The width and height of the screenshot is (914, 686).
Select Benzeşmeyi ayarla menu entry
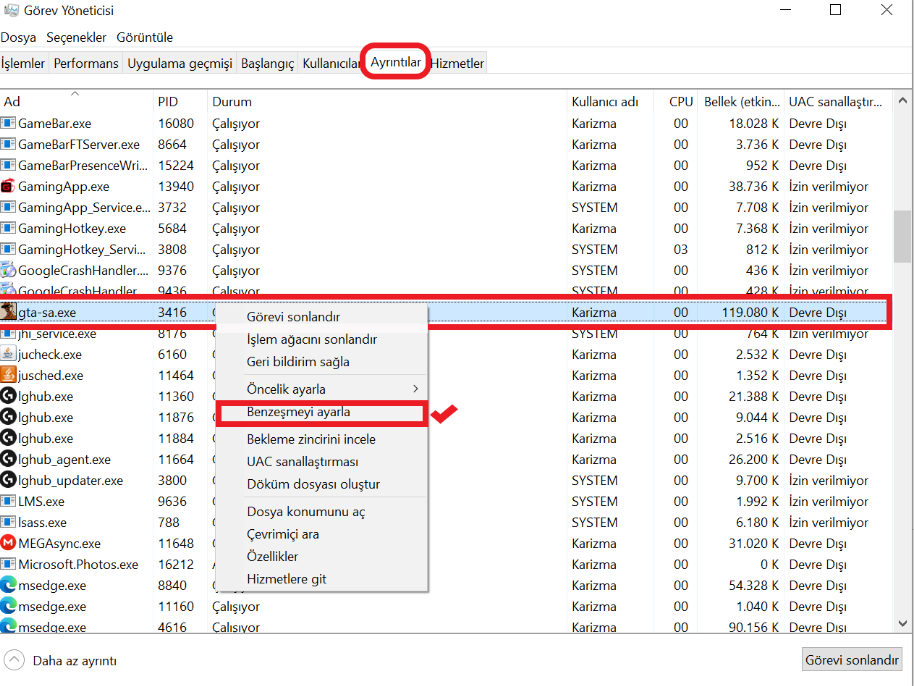(322, 411)
